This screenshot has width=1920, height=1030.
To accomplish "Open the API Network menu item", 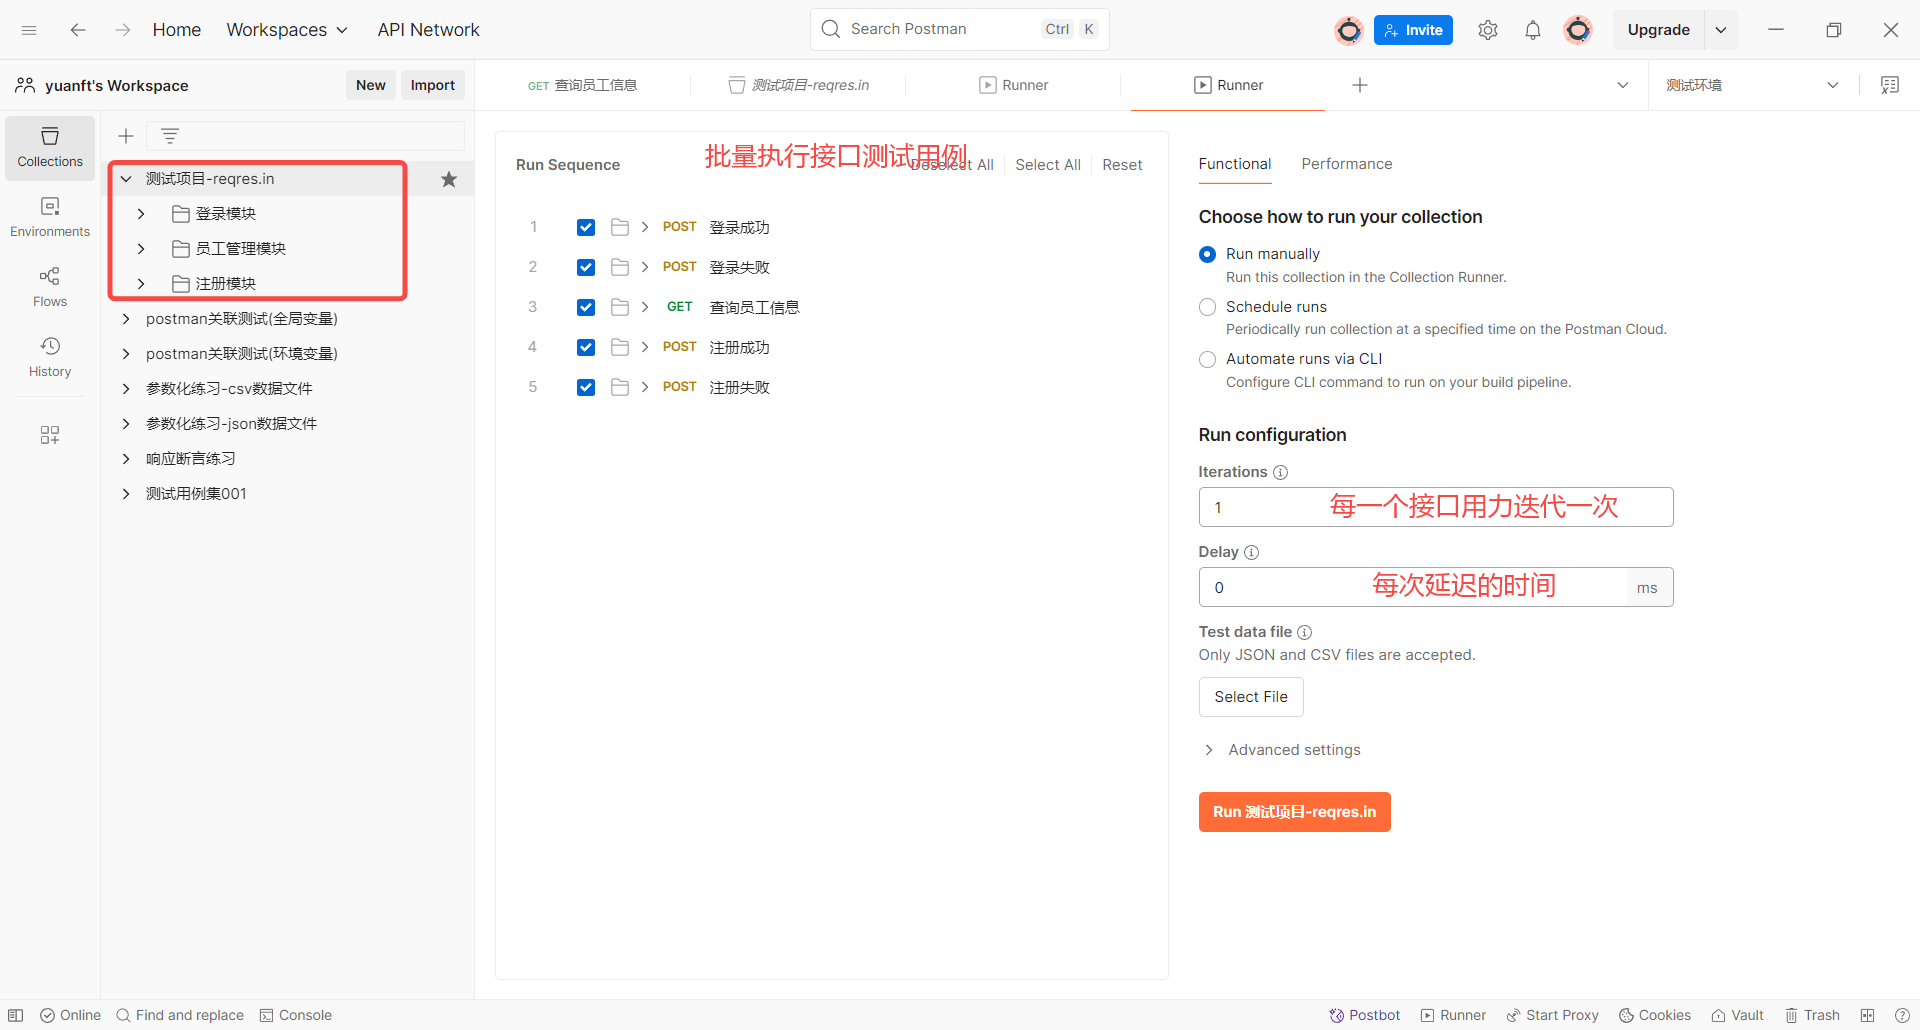I will click(428, 30).
